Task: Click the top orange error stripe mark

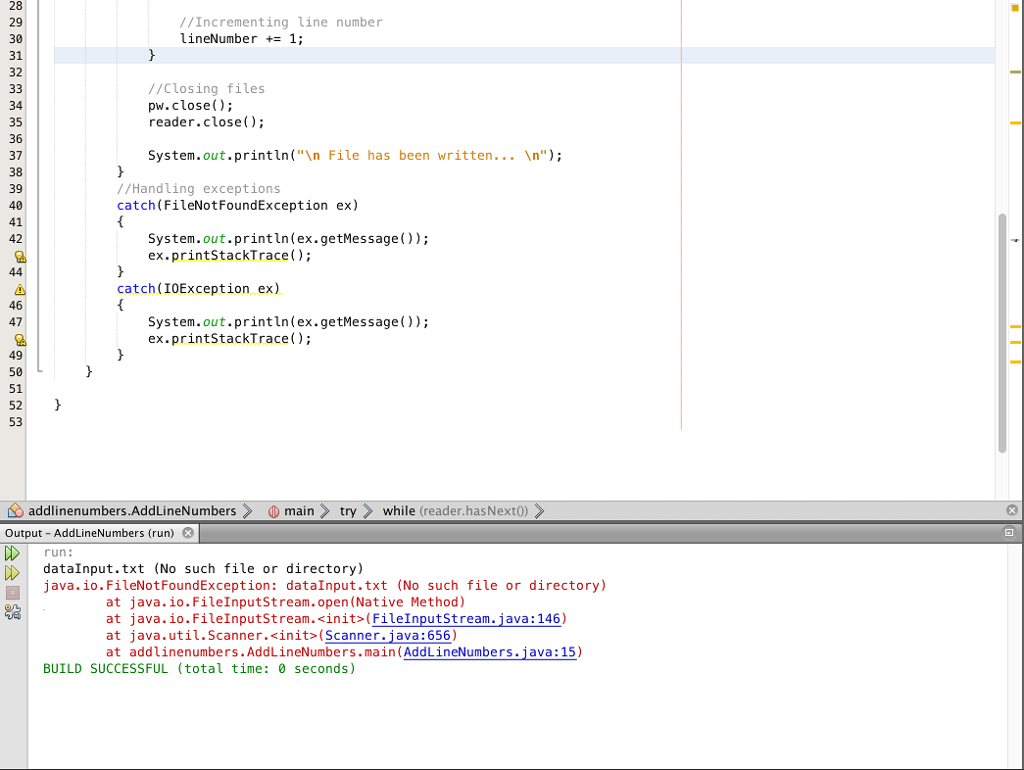Action: [x=1015, y=8]
